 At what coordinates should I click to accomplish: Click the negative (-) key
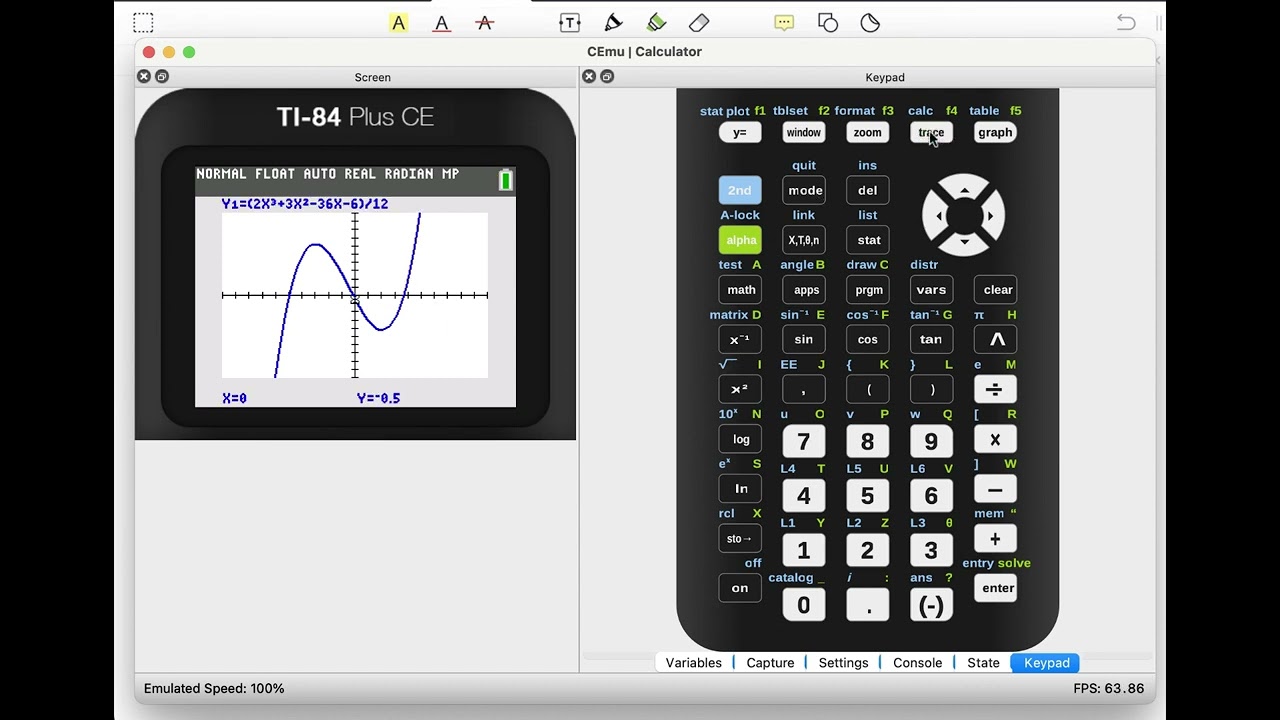click(931, 605)
